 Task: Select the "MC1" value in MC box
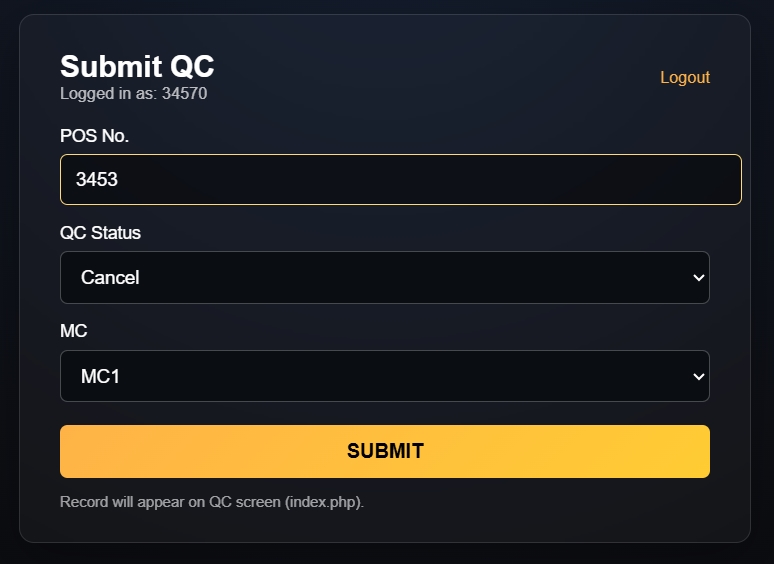[101, 377]
